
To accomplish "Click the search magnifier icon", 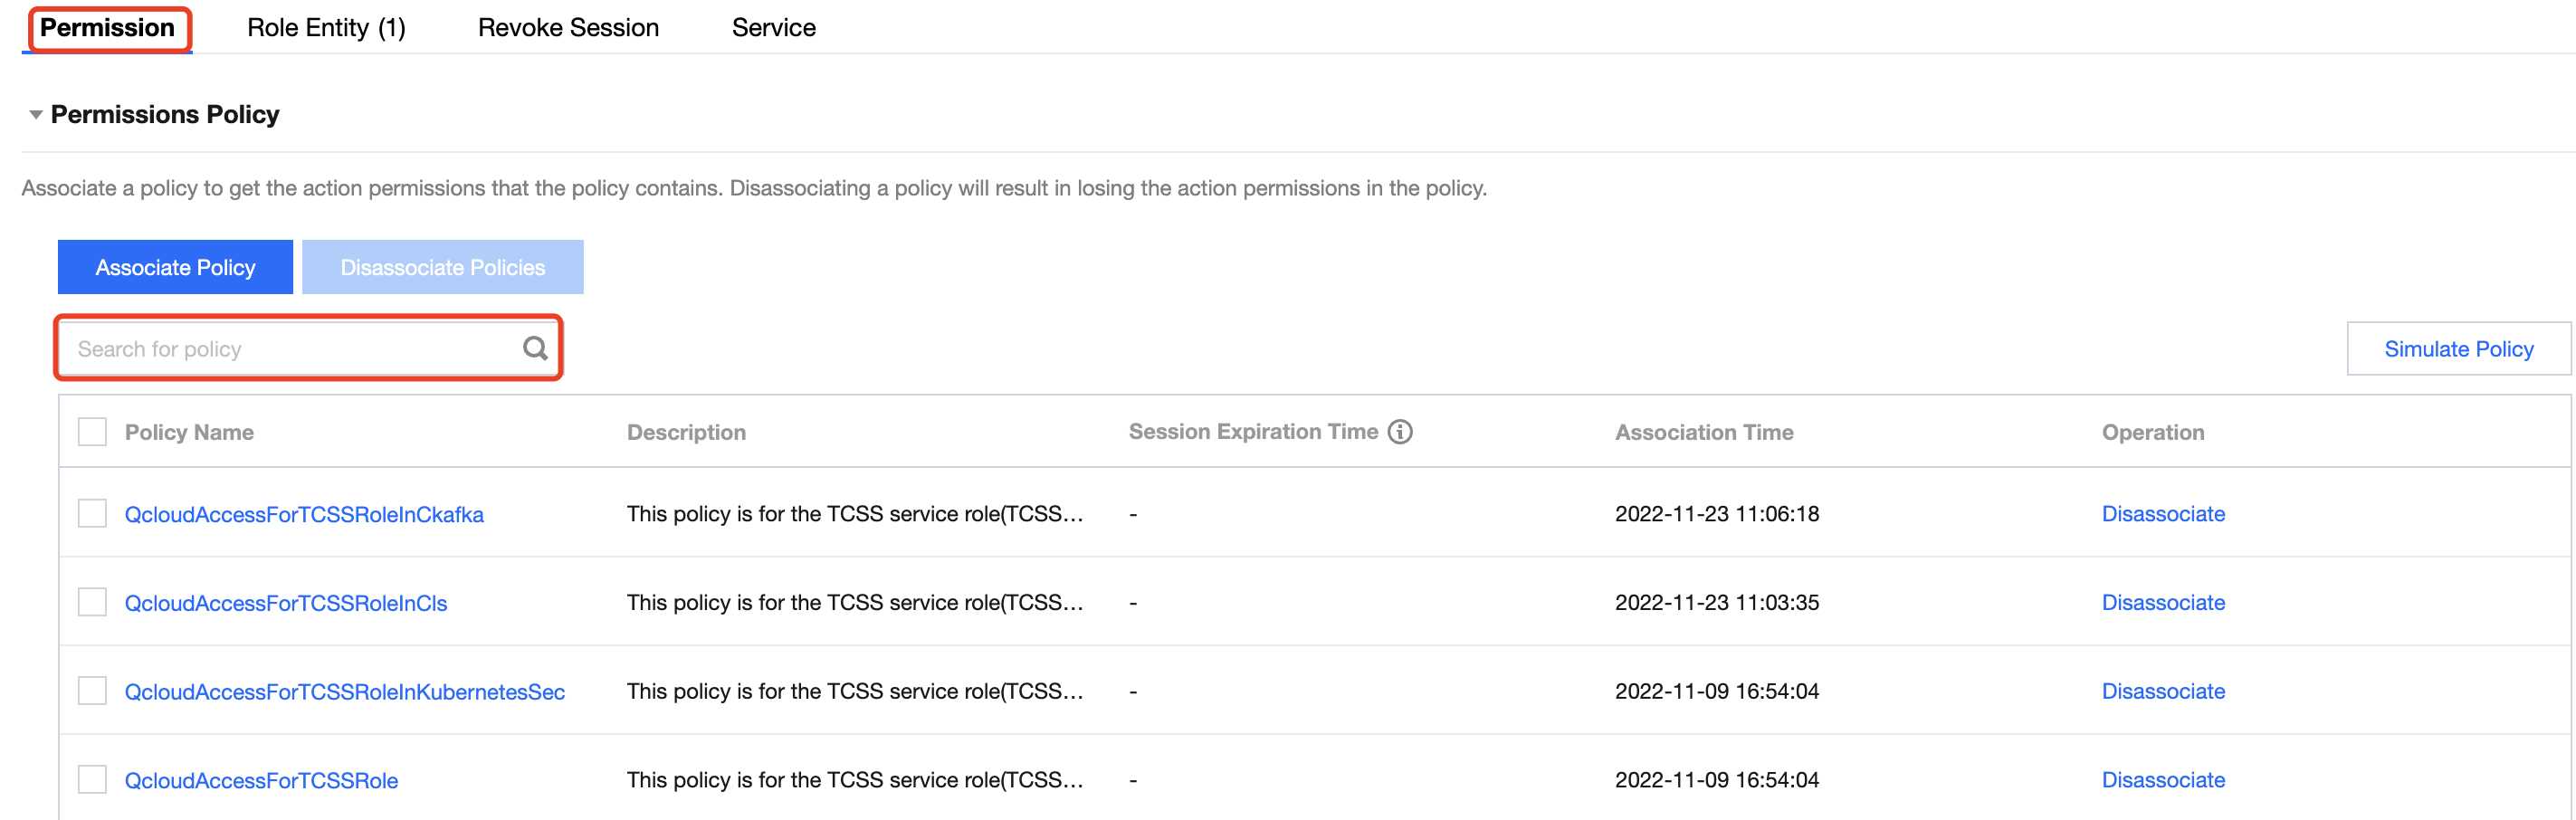I will click(x=535, y=348).
